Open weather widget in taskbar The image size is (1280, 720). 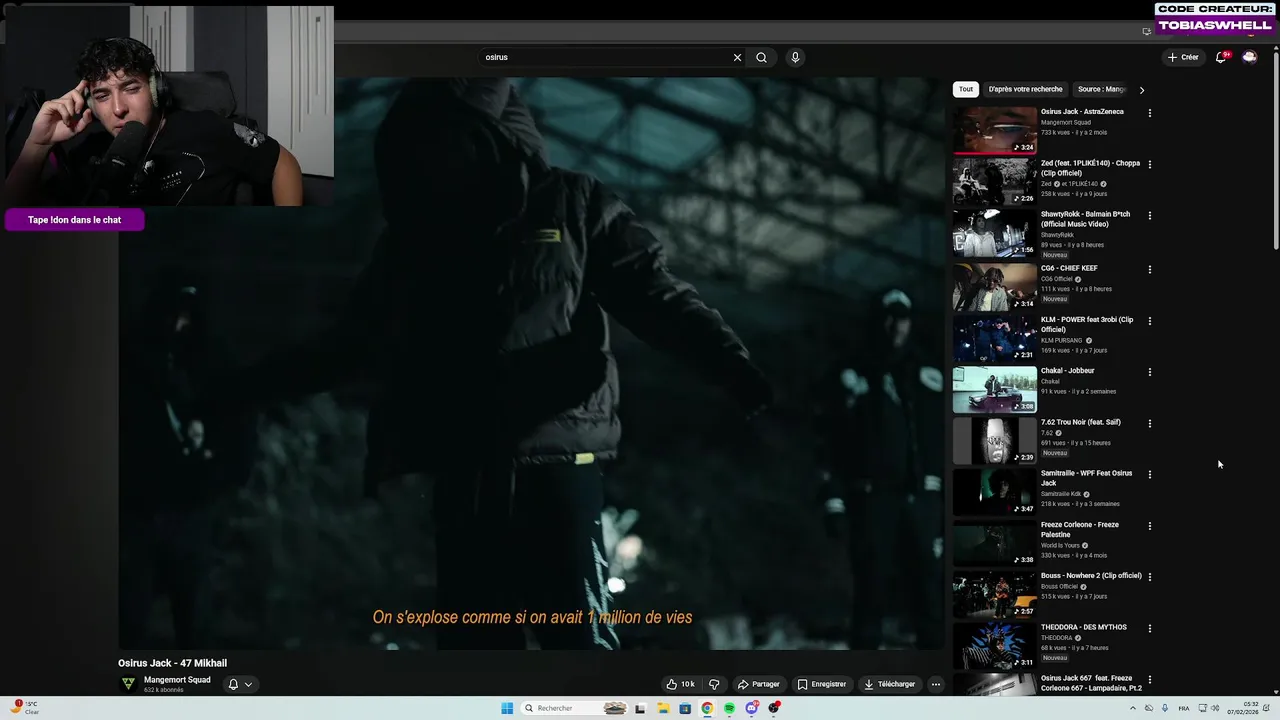[24, 708]
